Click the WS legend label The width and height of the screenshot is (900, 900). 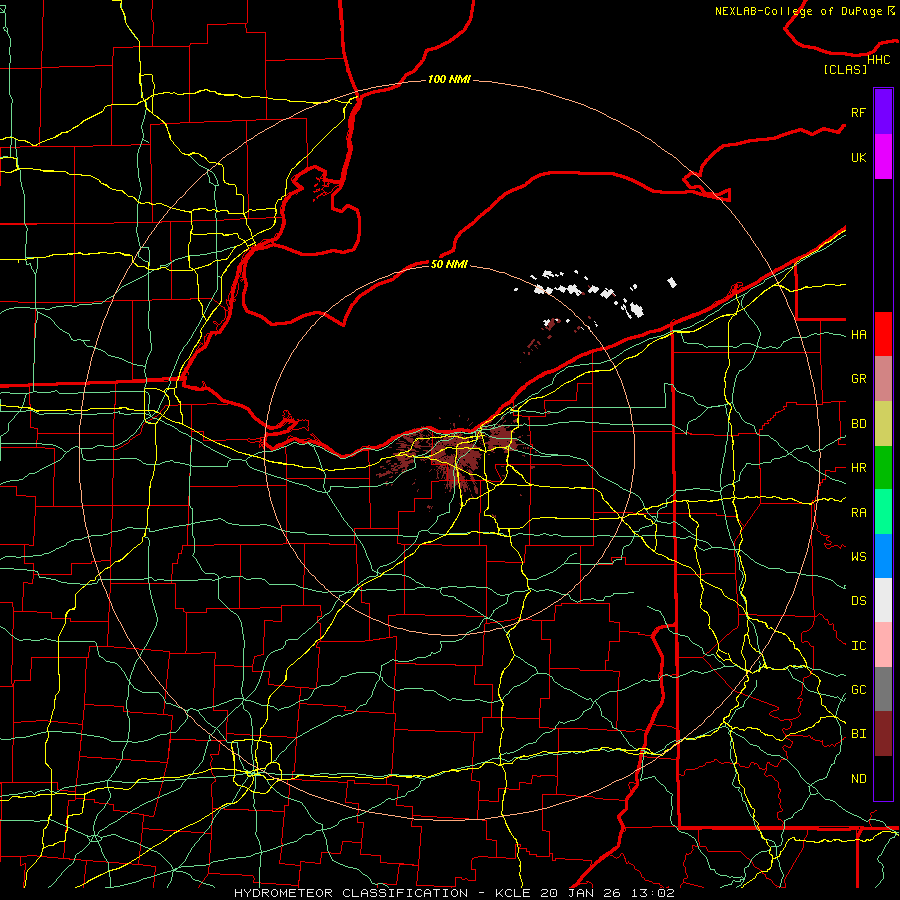(x=858, y=557)
